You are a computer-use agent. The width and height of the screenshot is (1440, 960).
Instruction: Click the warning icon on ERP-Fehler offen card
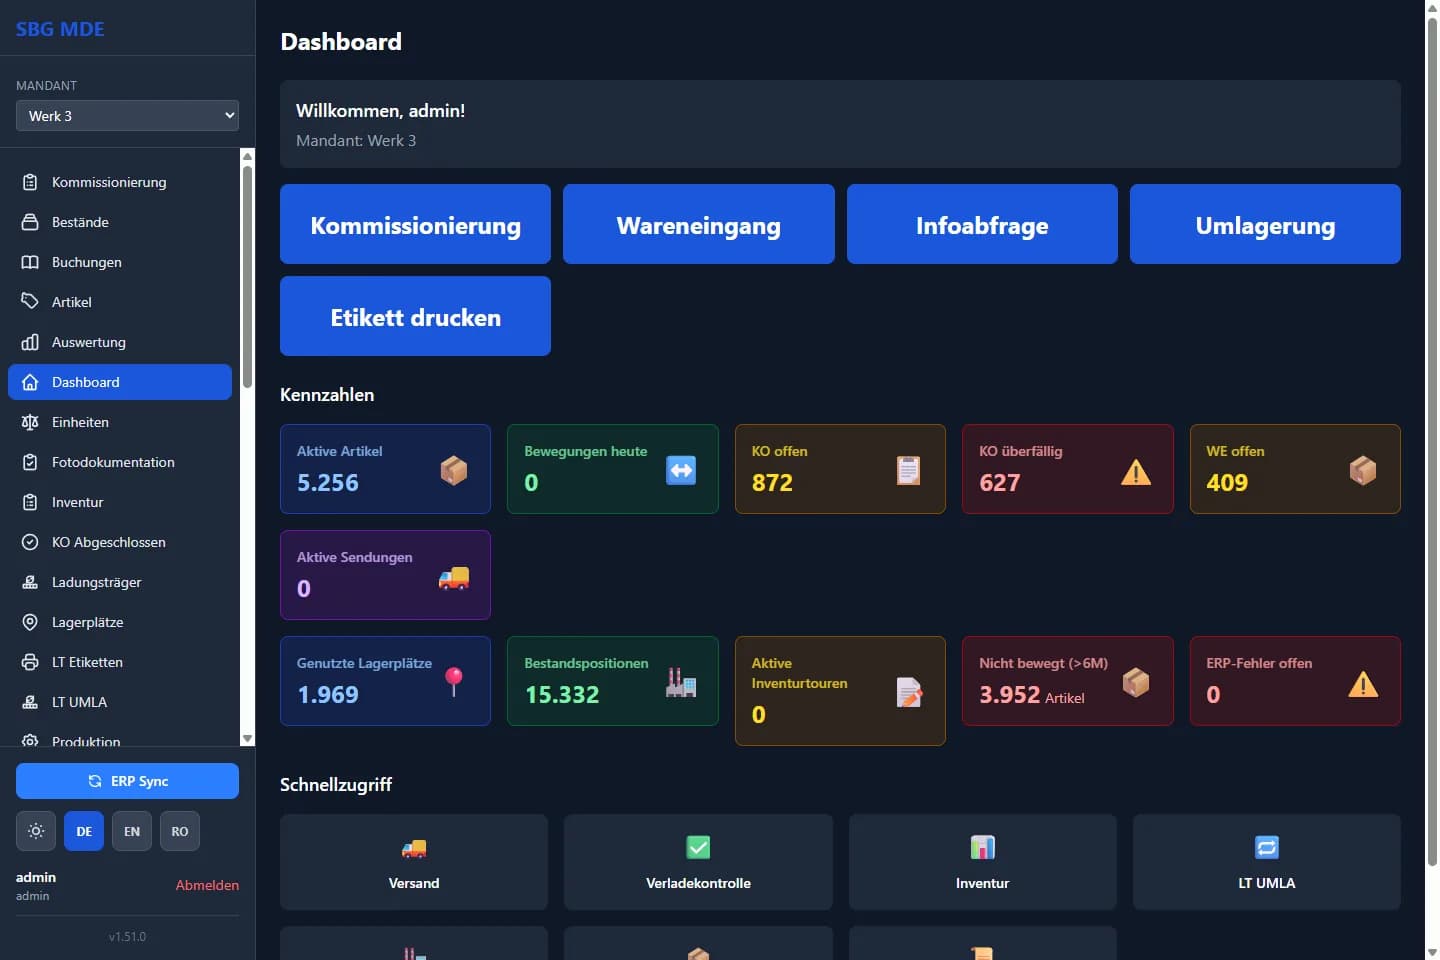tap(1363, 684)
